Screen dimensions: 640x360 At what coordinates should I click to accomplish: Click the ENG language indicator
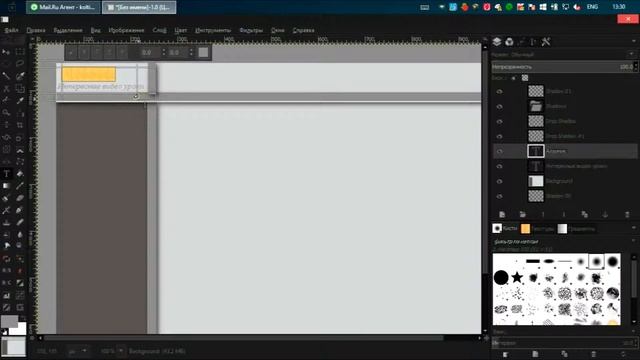click(x=592, y=7)
